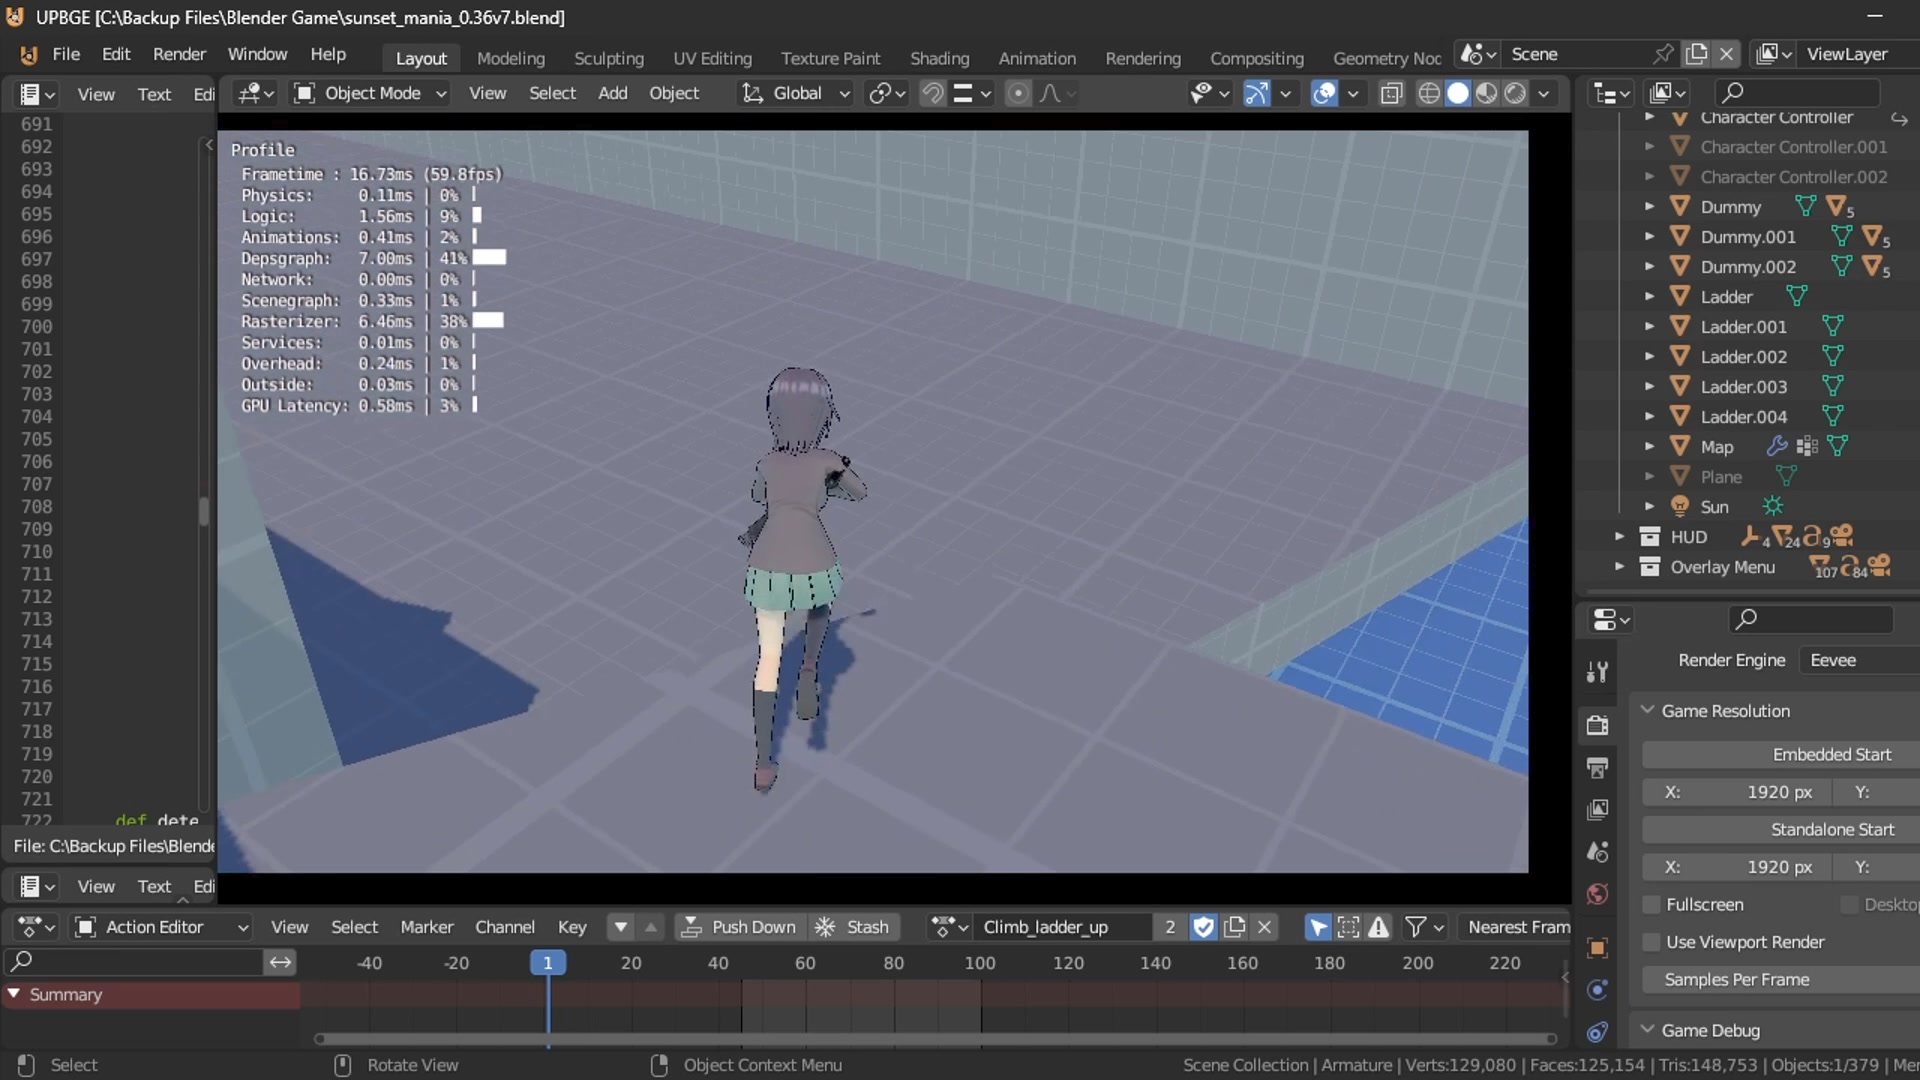1920x1080 pixels.
Task: Open the Render properties tab icon
Action: (x=1597, y=725)
